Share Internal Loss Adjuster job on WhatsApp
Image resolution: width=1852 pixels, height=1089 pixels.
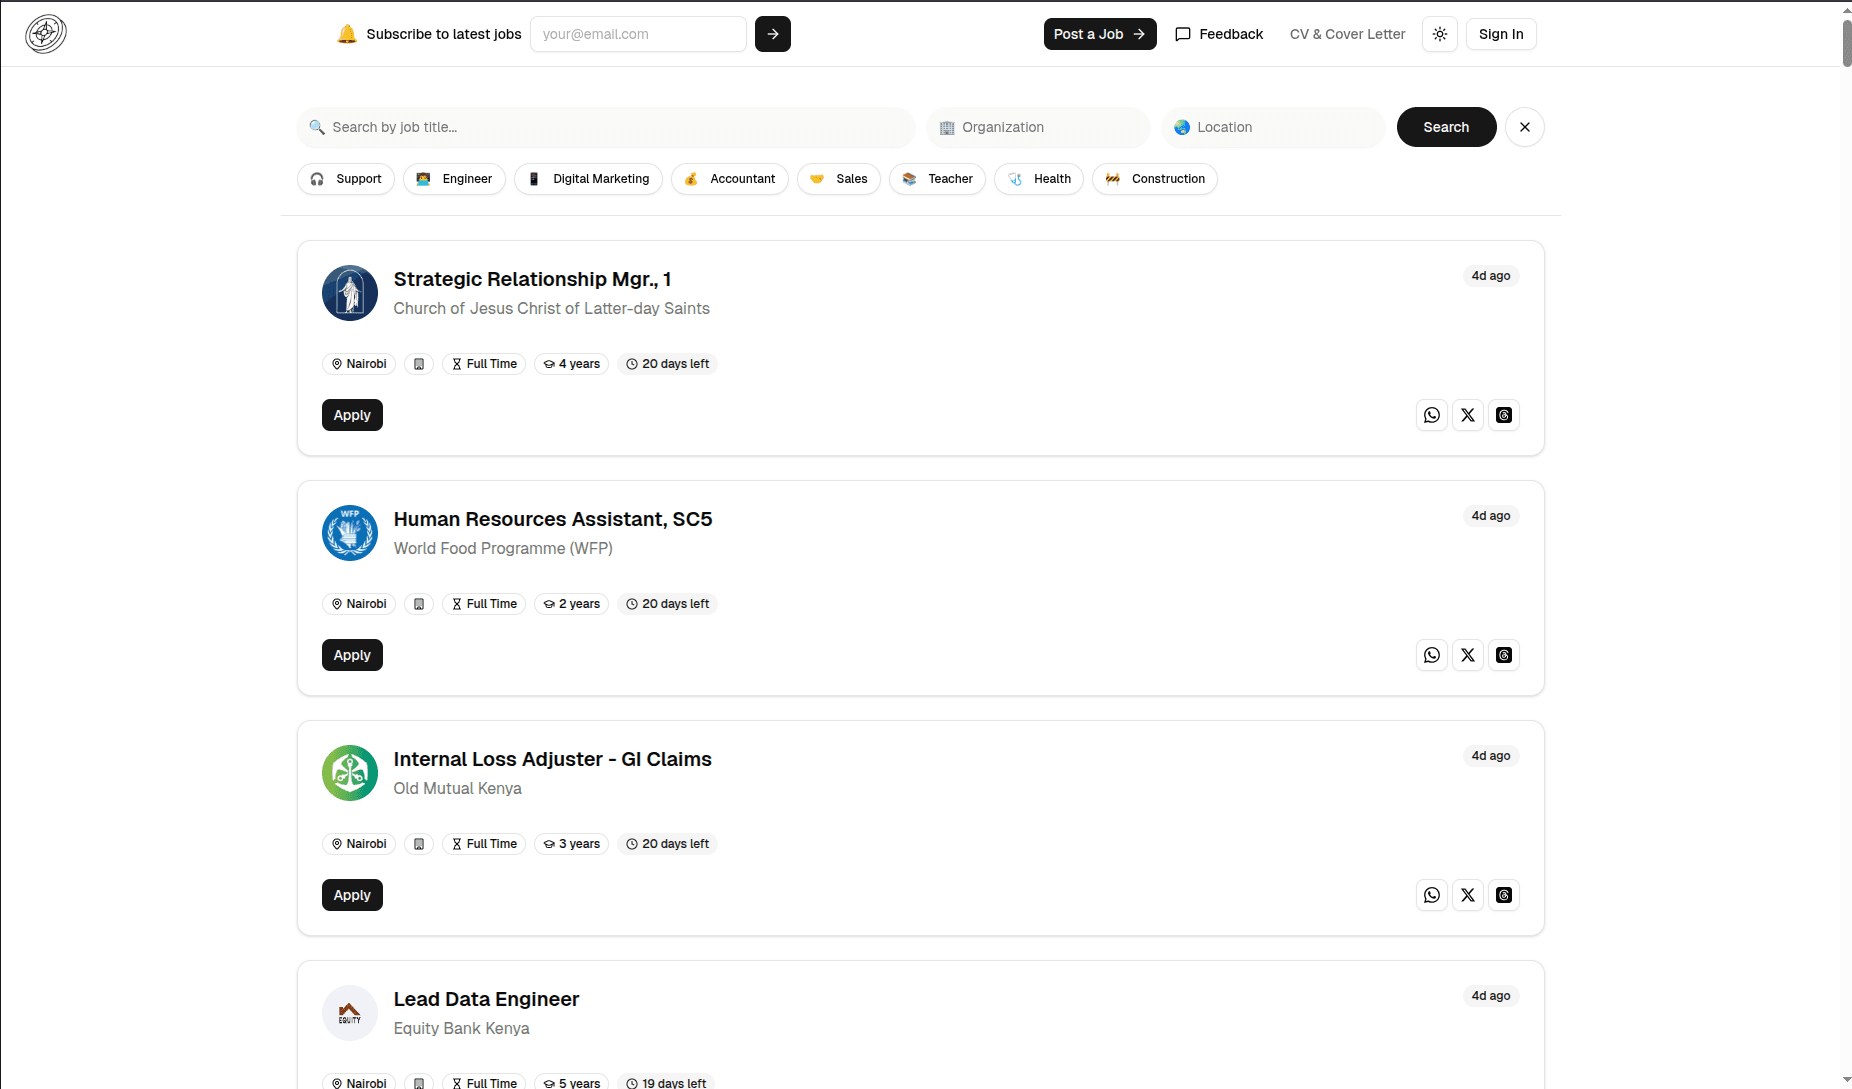pyautogui.click(x=1432, y=895)
